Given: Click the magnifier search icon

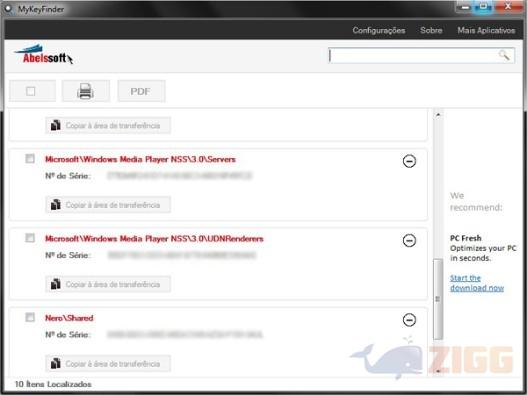Looking at the screenshot, I should click(504, 55).
